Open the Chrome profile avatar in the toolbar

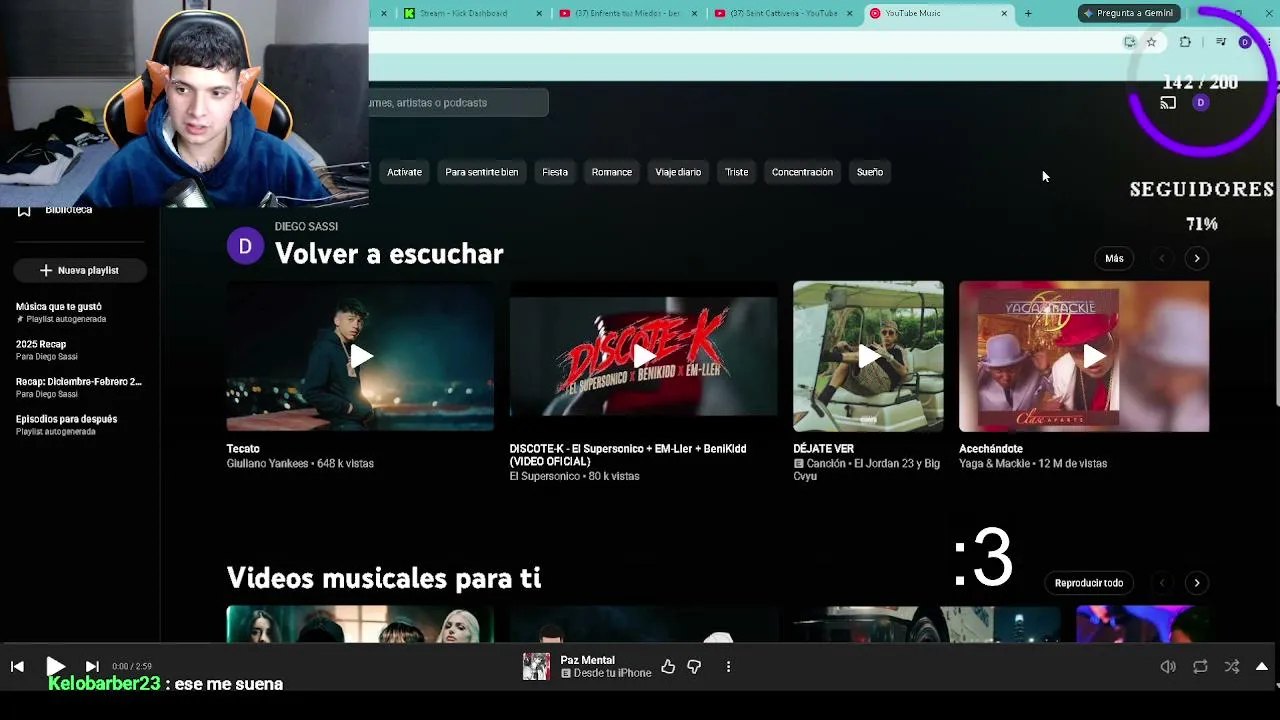[x=1245, y=42]
